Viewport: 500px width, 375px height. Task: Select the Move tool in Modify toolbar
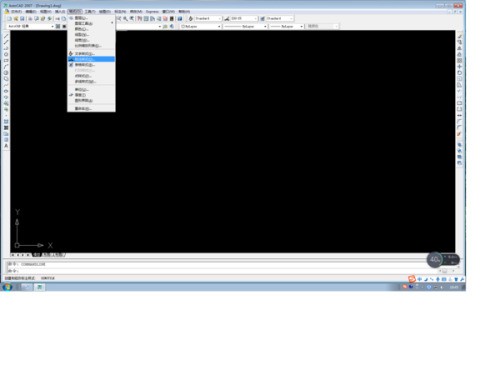pos(460,66)
